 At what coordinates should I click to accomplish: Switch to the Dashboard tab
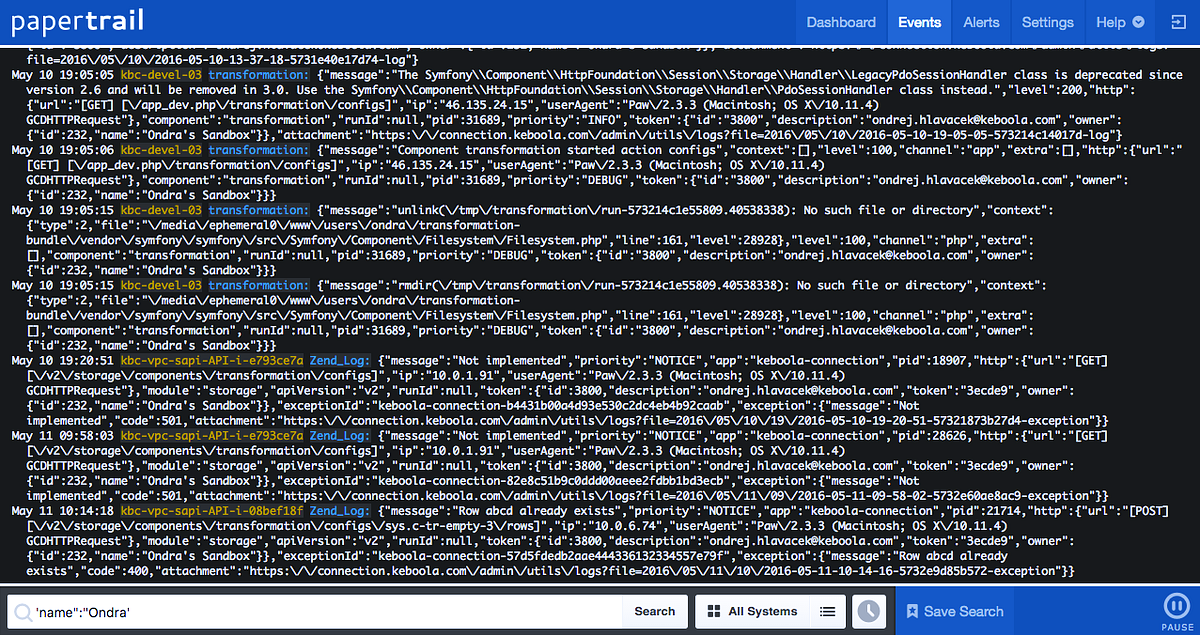(841, 21)
